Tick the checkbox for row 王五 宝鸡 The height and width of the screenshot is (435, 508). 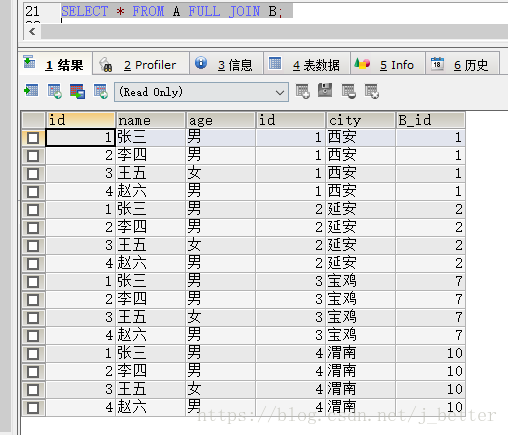(x=33, y=318)
